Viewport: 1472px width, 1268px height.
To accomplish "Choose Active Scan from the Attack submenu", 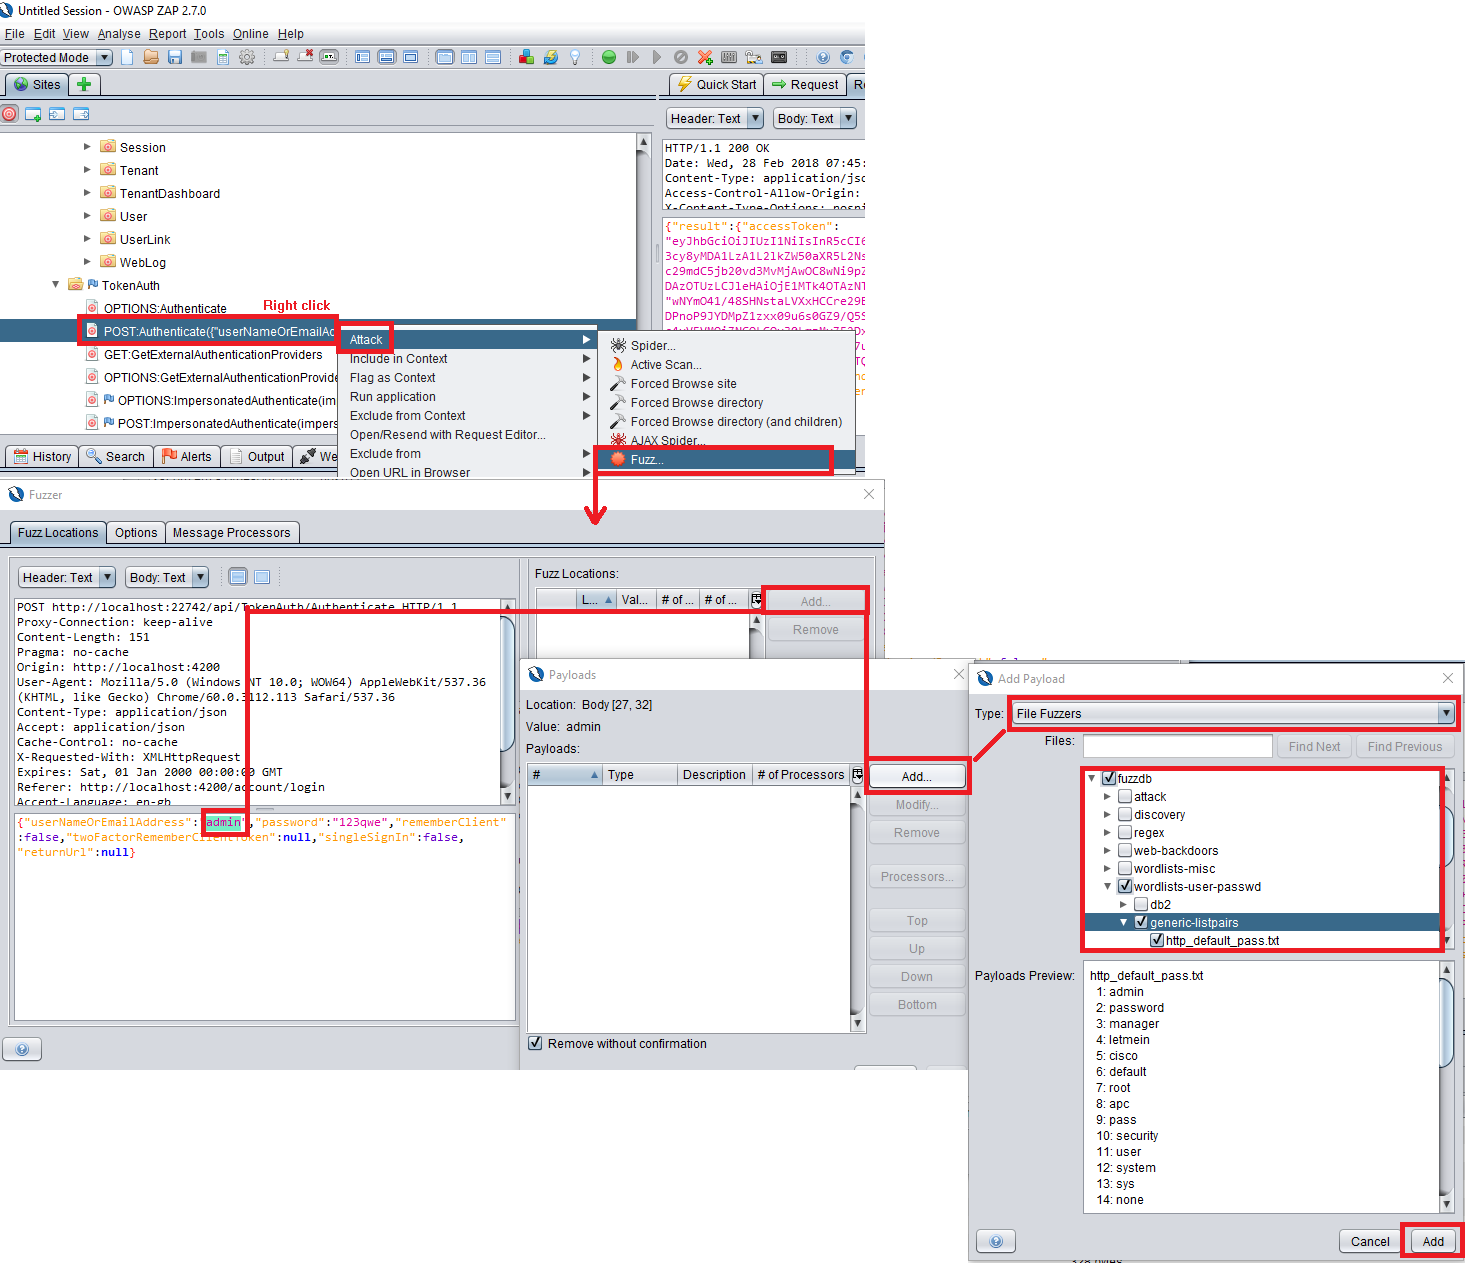I will [666, 365].
